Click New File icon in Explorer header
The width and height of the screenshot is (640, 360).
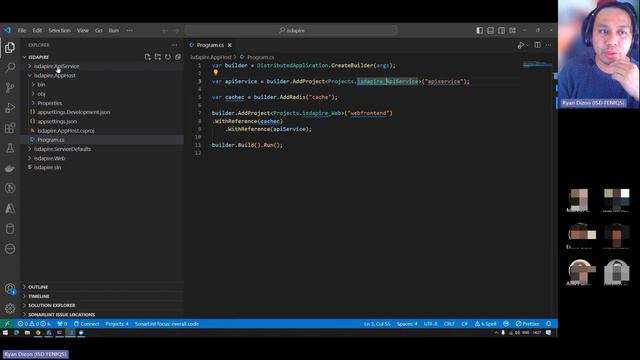click(148, 57)
